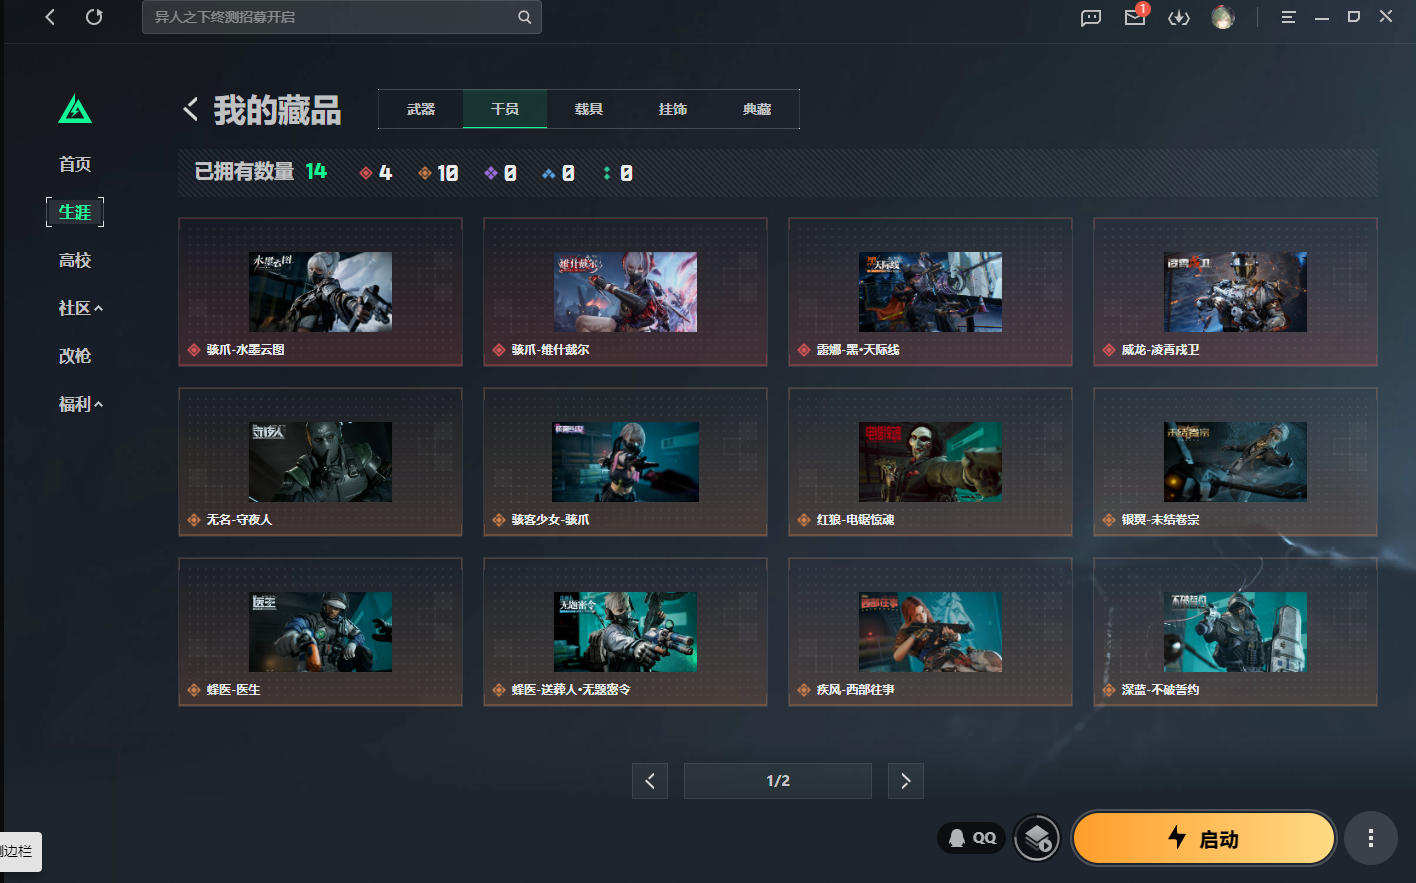Open the hamburger menu in title bar
The image size is (1416, 883).
[1288, 17]
